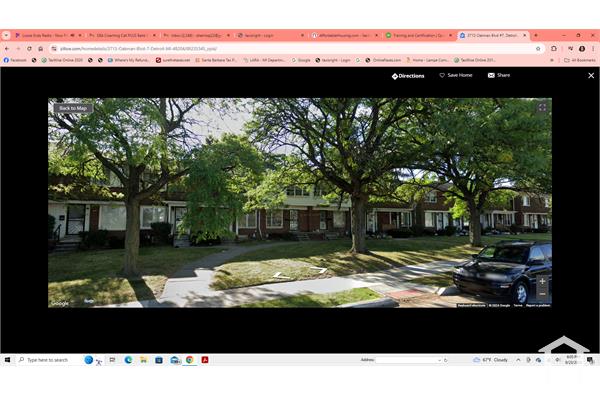Image resolution: width=600 pixels, height=395 pixels.
Task: Click the Windows search box
Action: [47, 360]
